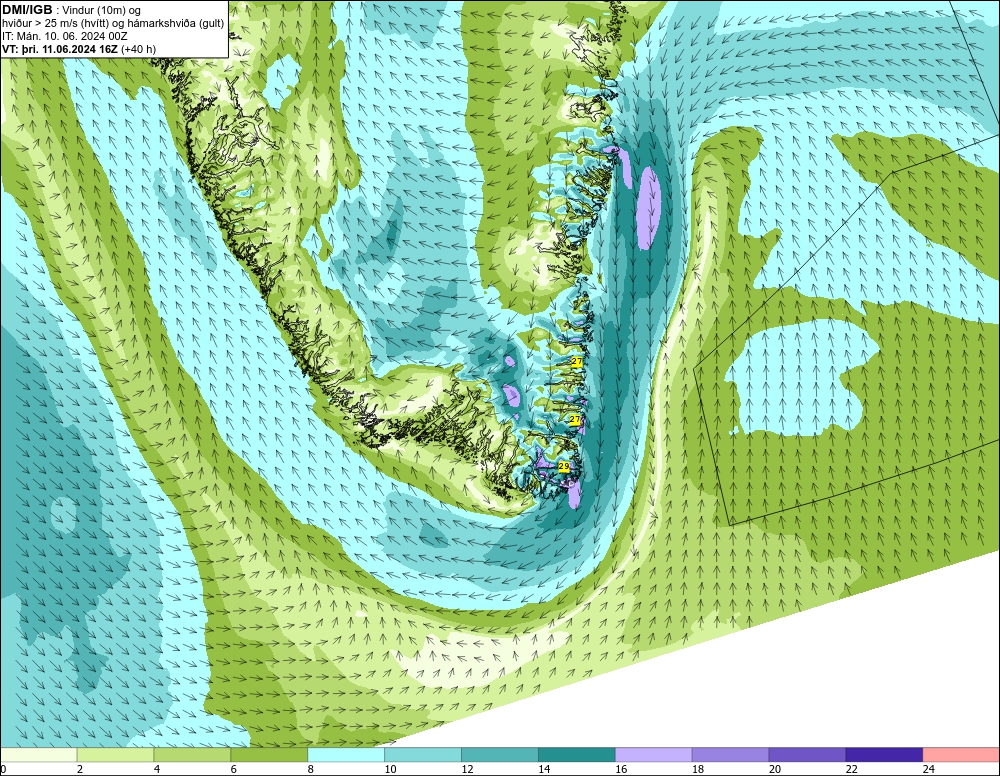Click the legend scale value 14

pyautogui.click(x=544, y=769)
